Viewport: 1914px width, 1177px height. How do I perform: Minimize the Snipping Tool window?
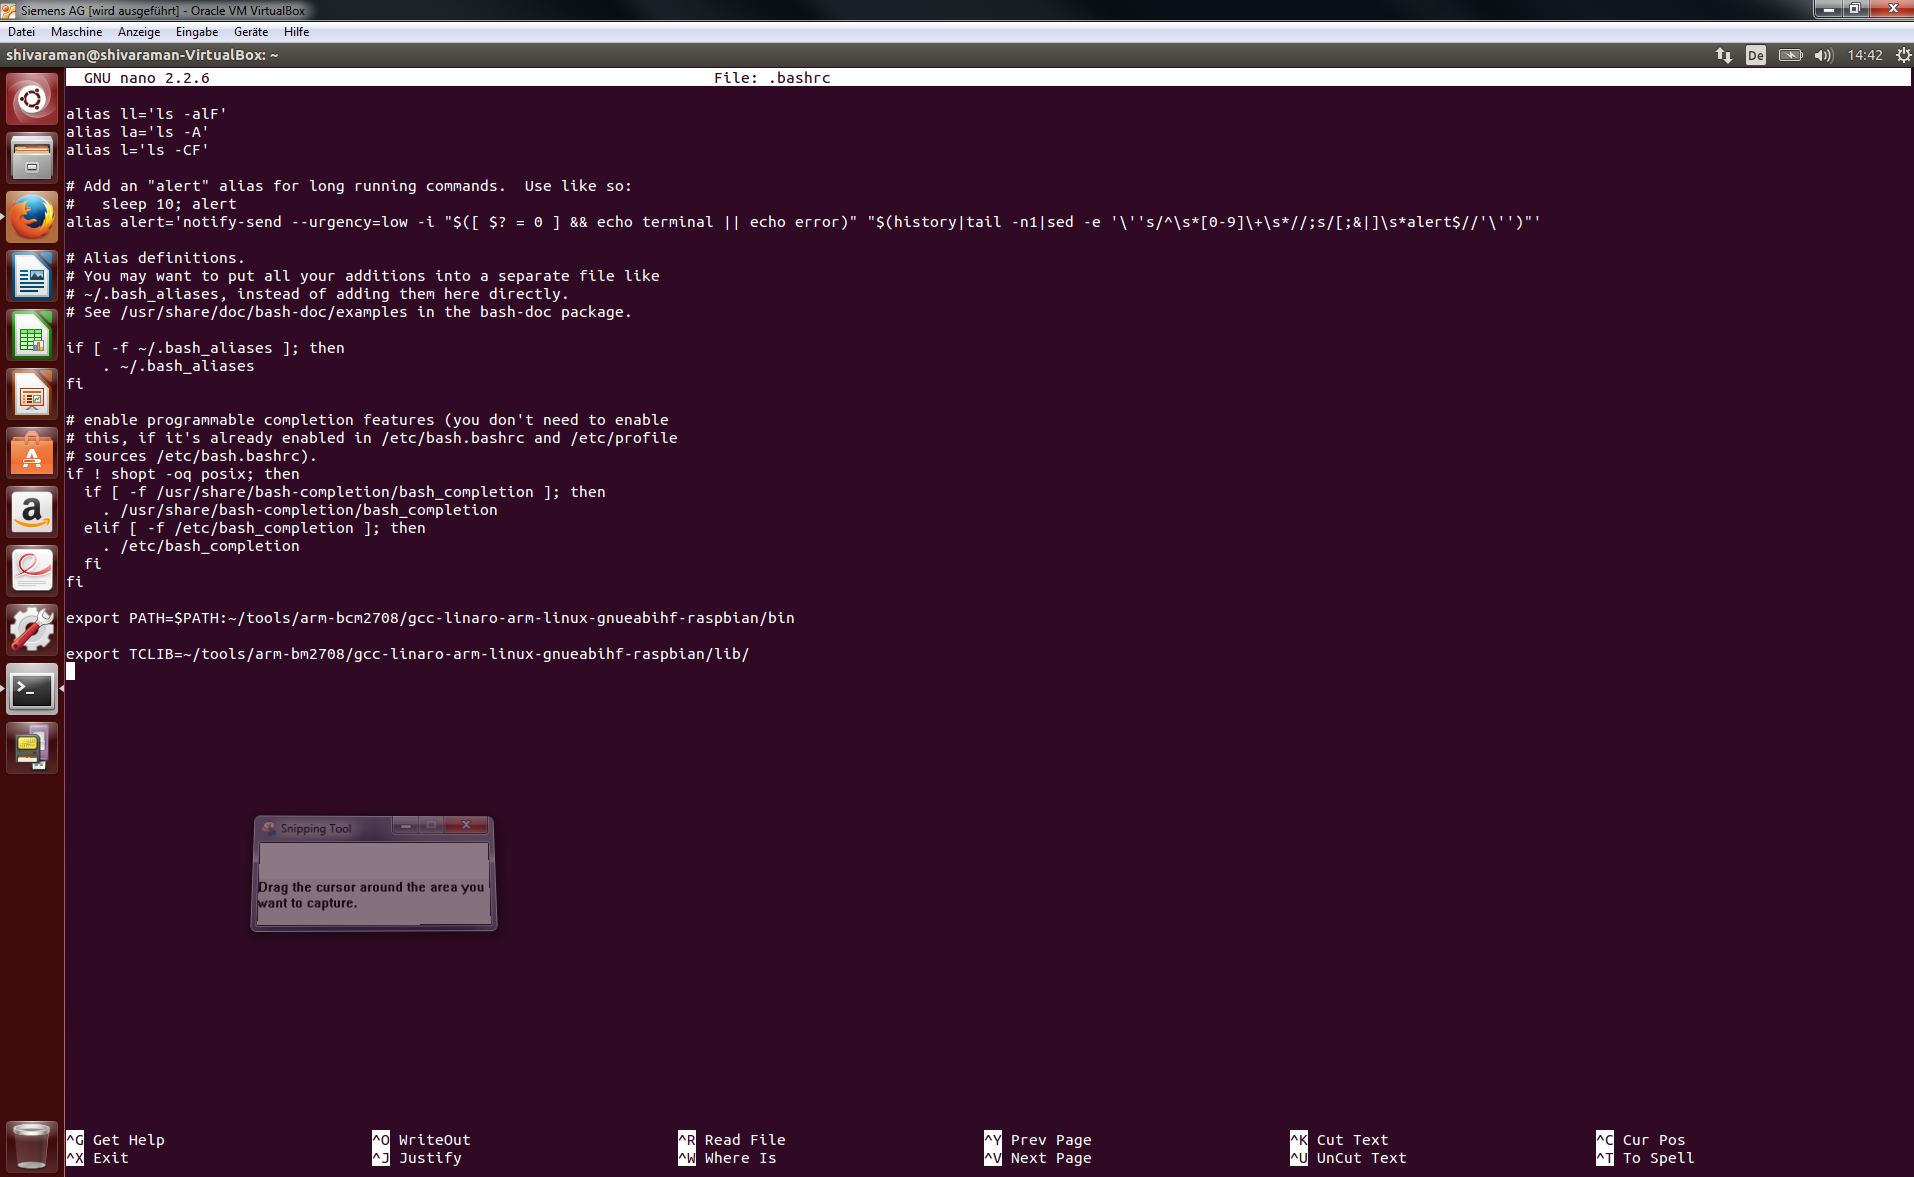tap(406, 825)
